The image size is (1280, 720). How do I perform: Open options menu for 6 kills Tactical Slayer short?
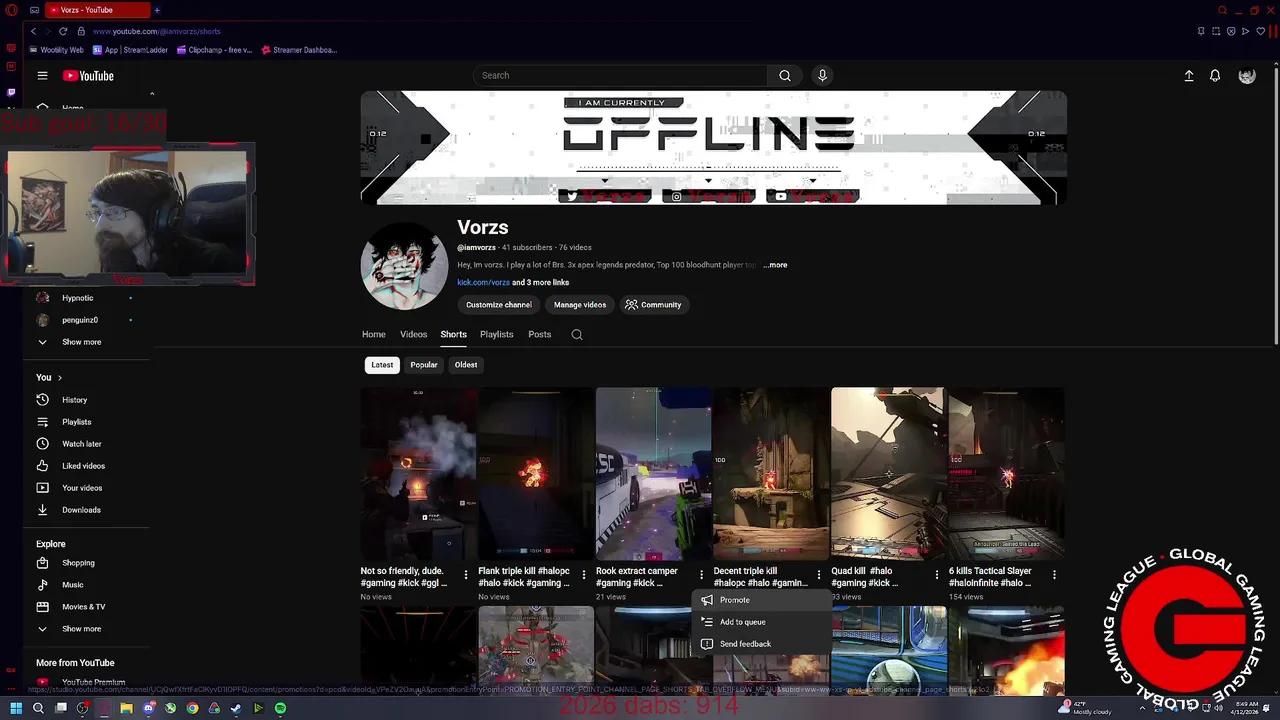1054,575
